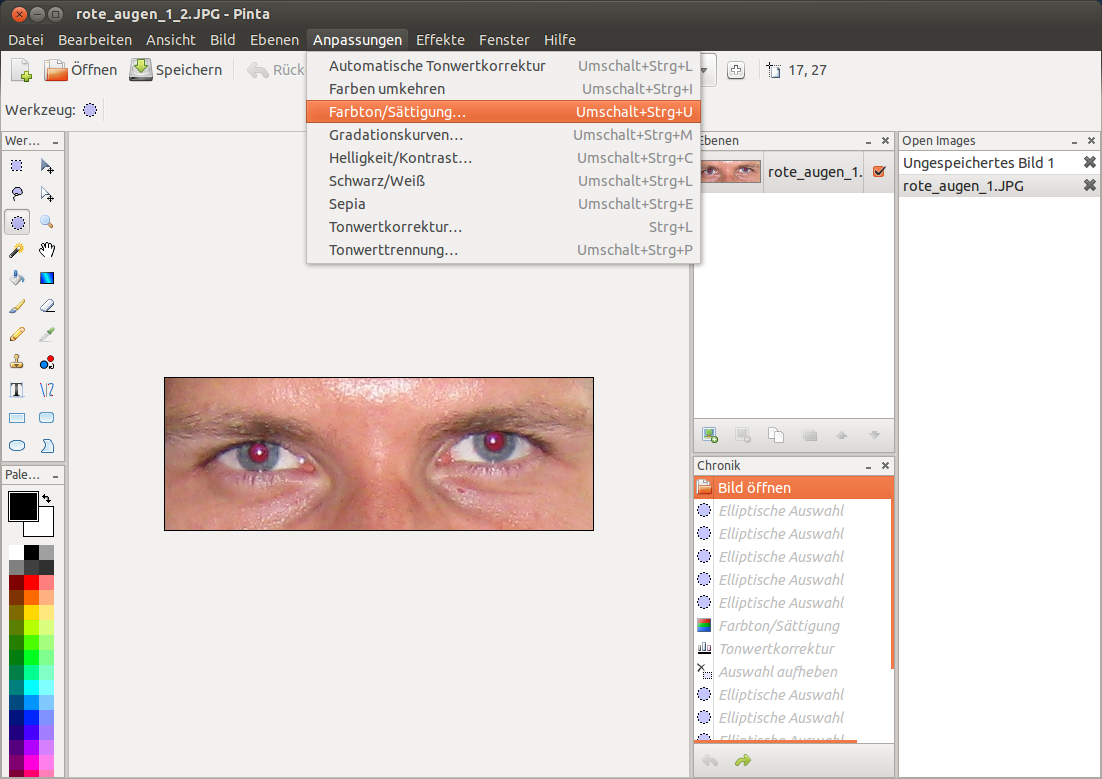Pick the Paint Bucket fill tool
The width and height of the screenshot is (1102, 779).
click(17, 278)
